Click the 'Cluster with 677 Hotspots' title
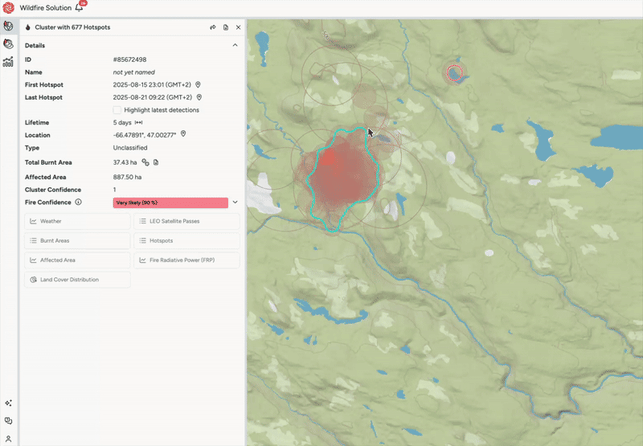Image resolution: width=643 pixels, height=446 pixels. (x=73, y=27)
